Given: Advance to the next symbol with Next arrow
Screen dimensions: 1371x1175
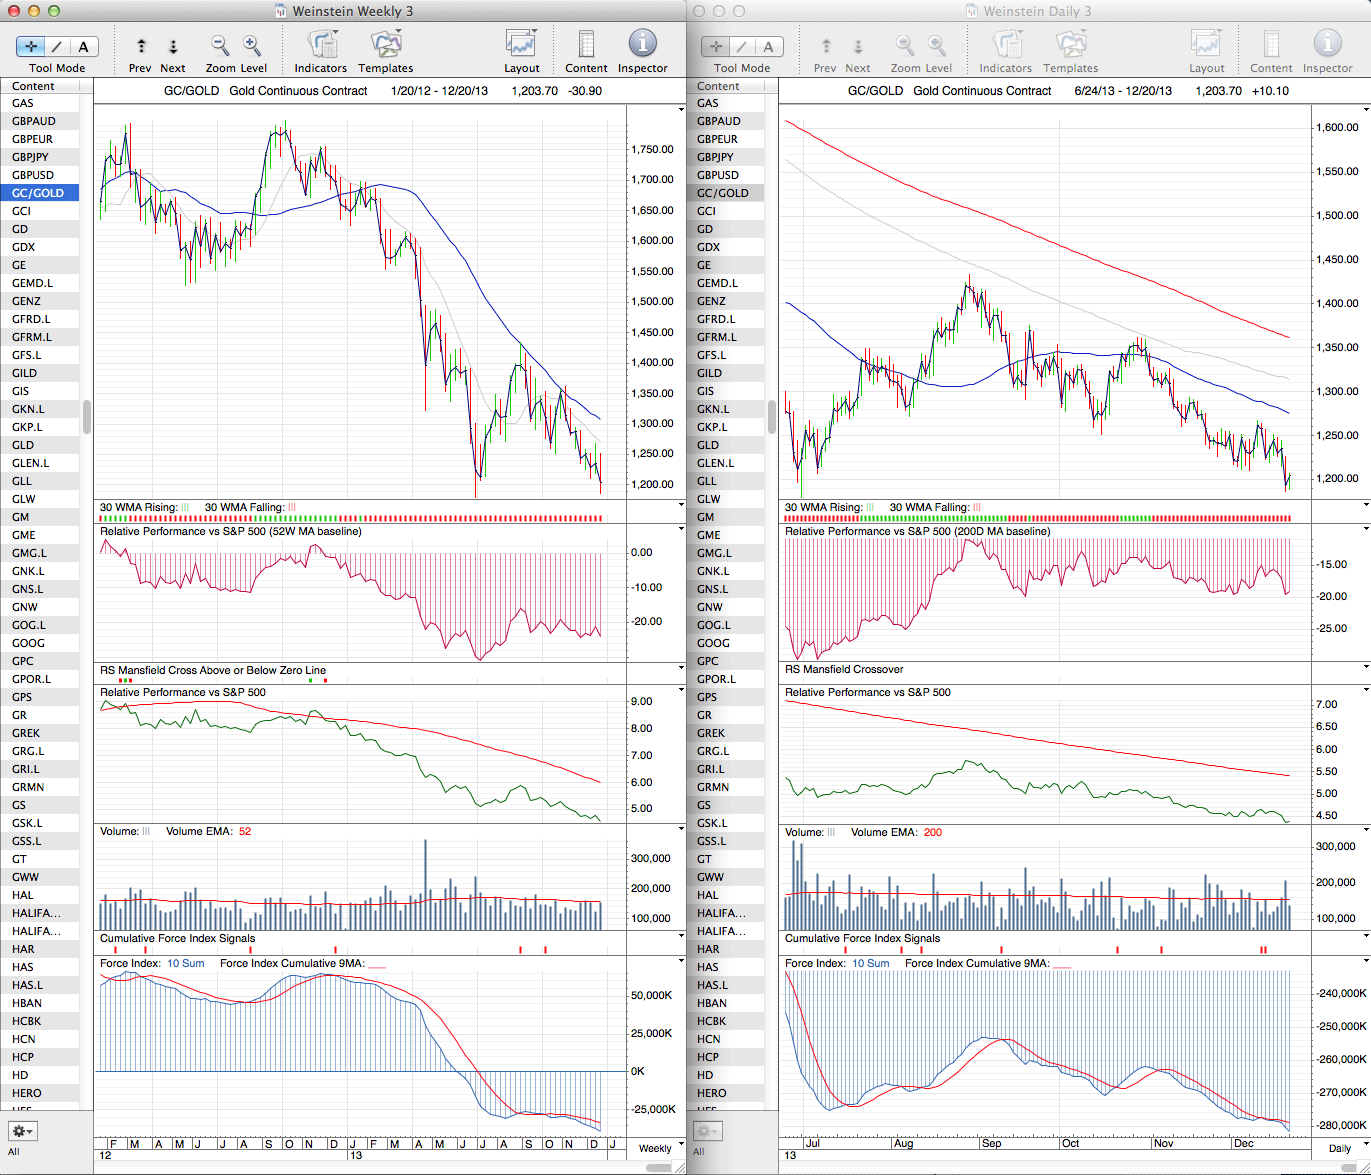Looking at the screenshot, I should pyautogui.click(x=173, y=47).
